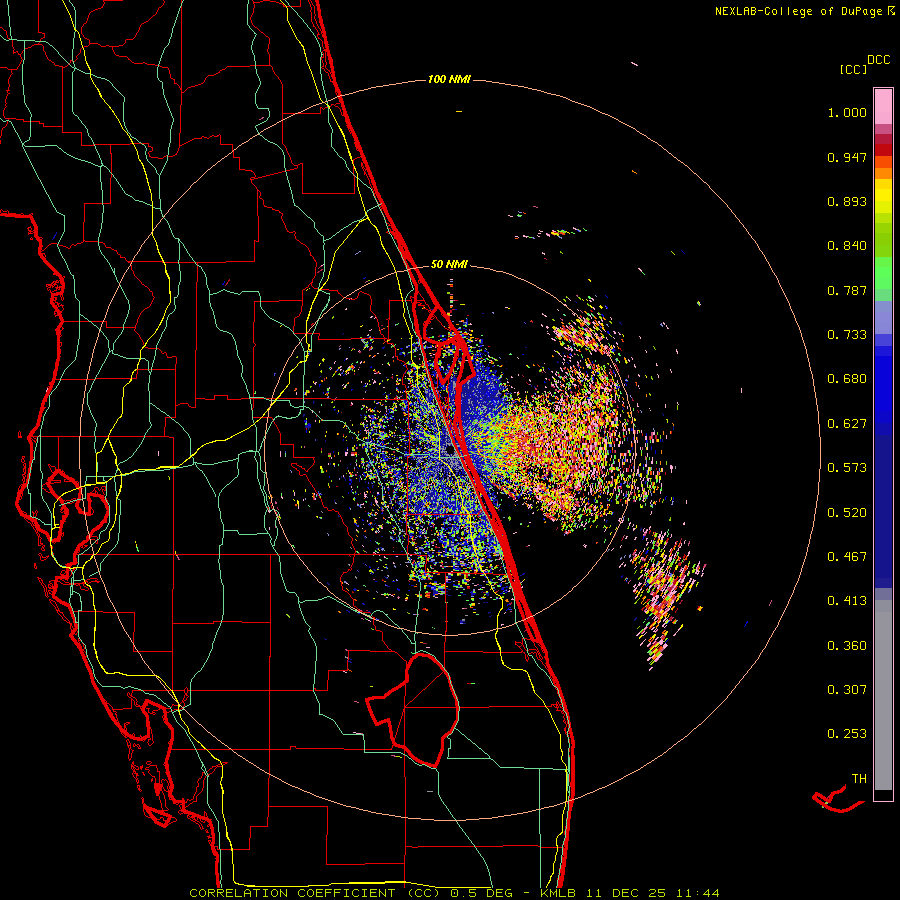This screenshot has width=900, height=900.
Task: Click the CORRELATION COEFFICIENT (CC) caption text
Action: 315,893
